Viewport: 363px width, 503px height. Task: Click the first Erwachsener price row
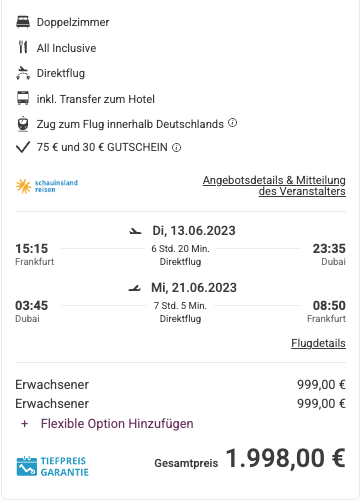click(x=180, y=385)
